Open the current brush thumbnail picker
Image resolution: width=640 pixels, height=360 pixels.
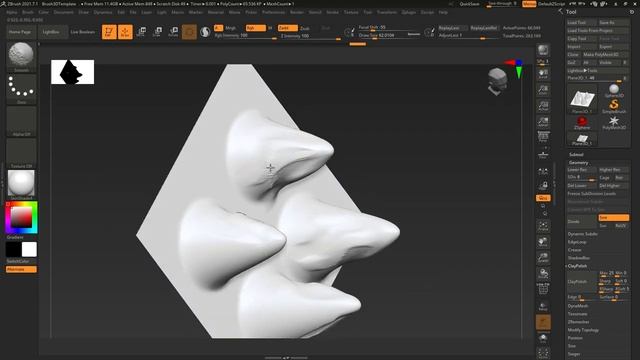click(x=21, y=55)
